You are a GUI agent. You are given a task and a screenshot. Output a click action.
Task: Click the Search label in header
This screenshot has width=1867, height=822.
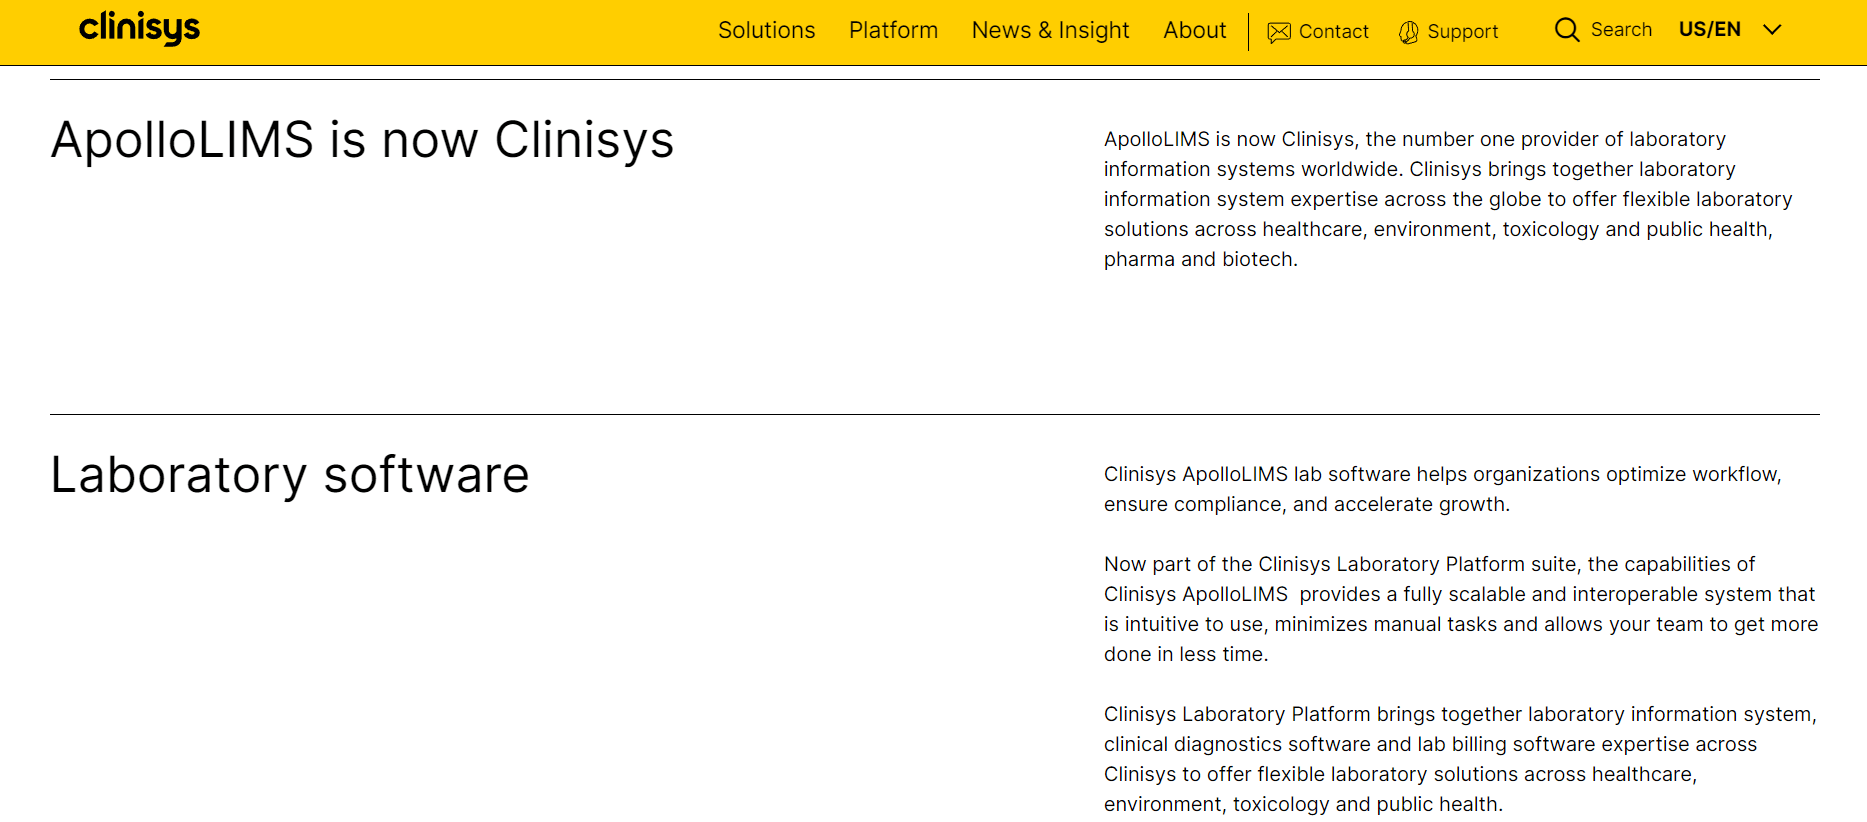[1621, 30]
